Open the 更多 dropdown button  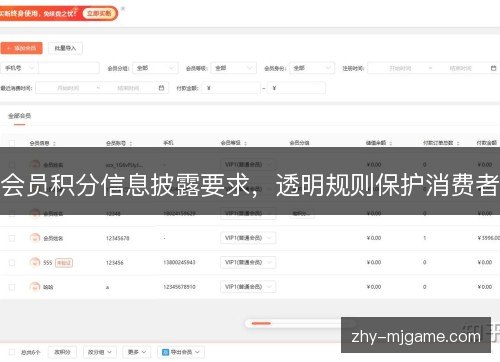[x=137, y=352]
